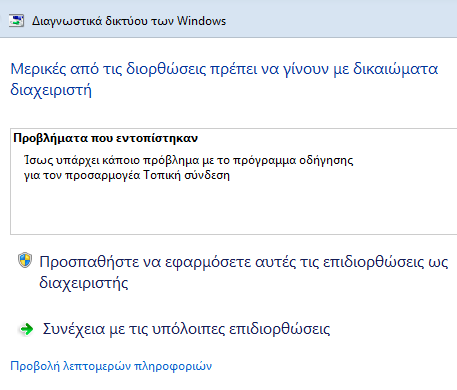Click the word 'πληροφοριών' in bottom link
The width and height of the screenshot is (457, 390).
coord(173,366)
